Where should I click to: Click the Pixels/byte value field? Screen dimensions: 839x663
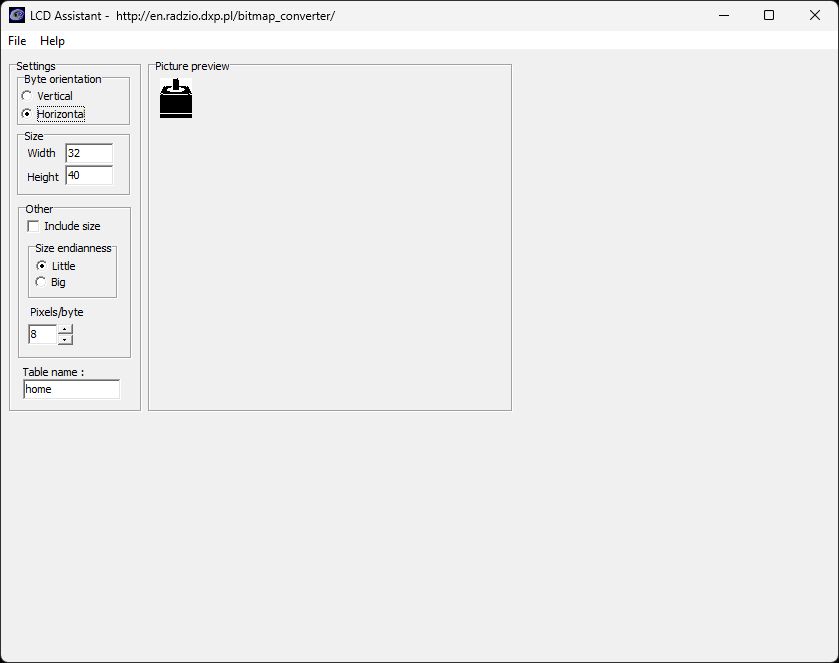tap(42, 334)
